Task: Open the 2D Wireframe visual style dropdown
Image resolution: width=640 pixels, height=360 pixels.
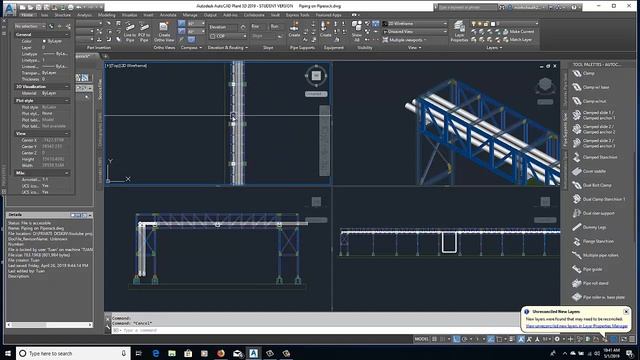Action: (415, 24)
